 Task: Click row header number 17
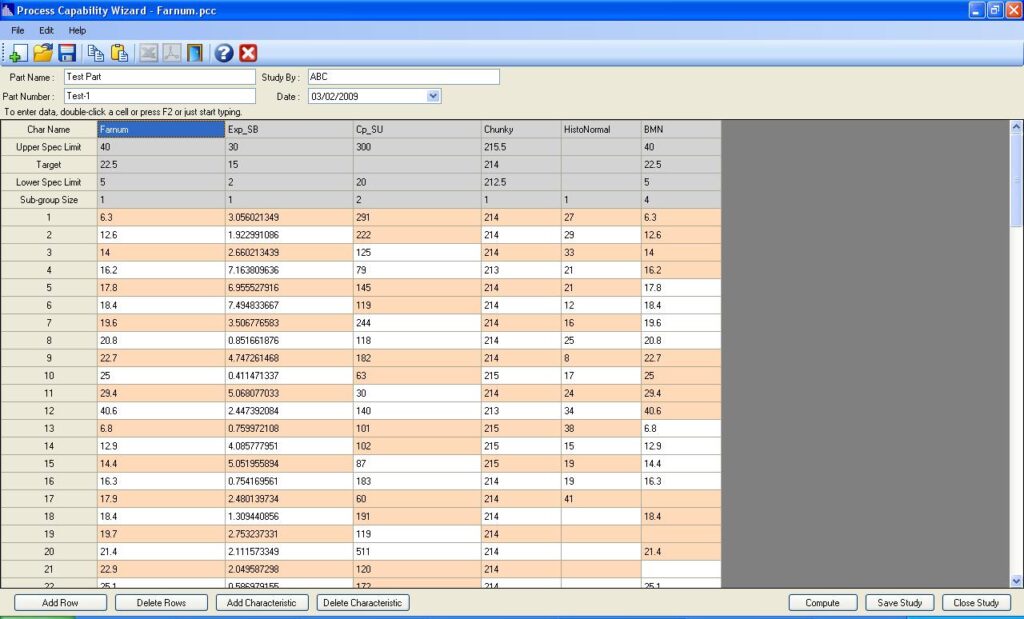pos(49,499)
